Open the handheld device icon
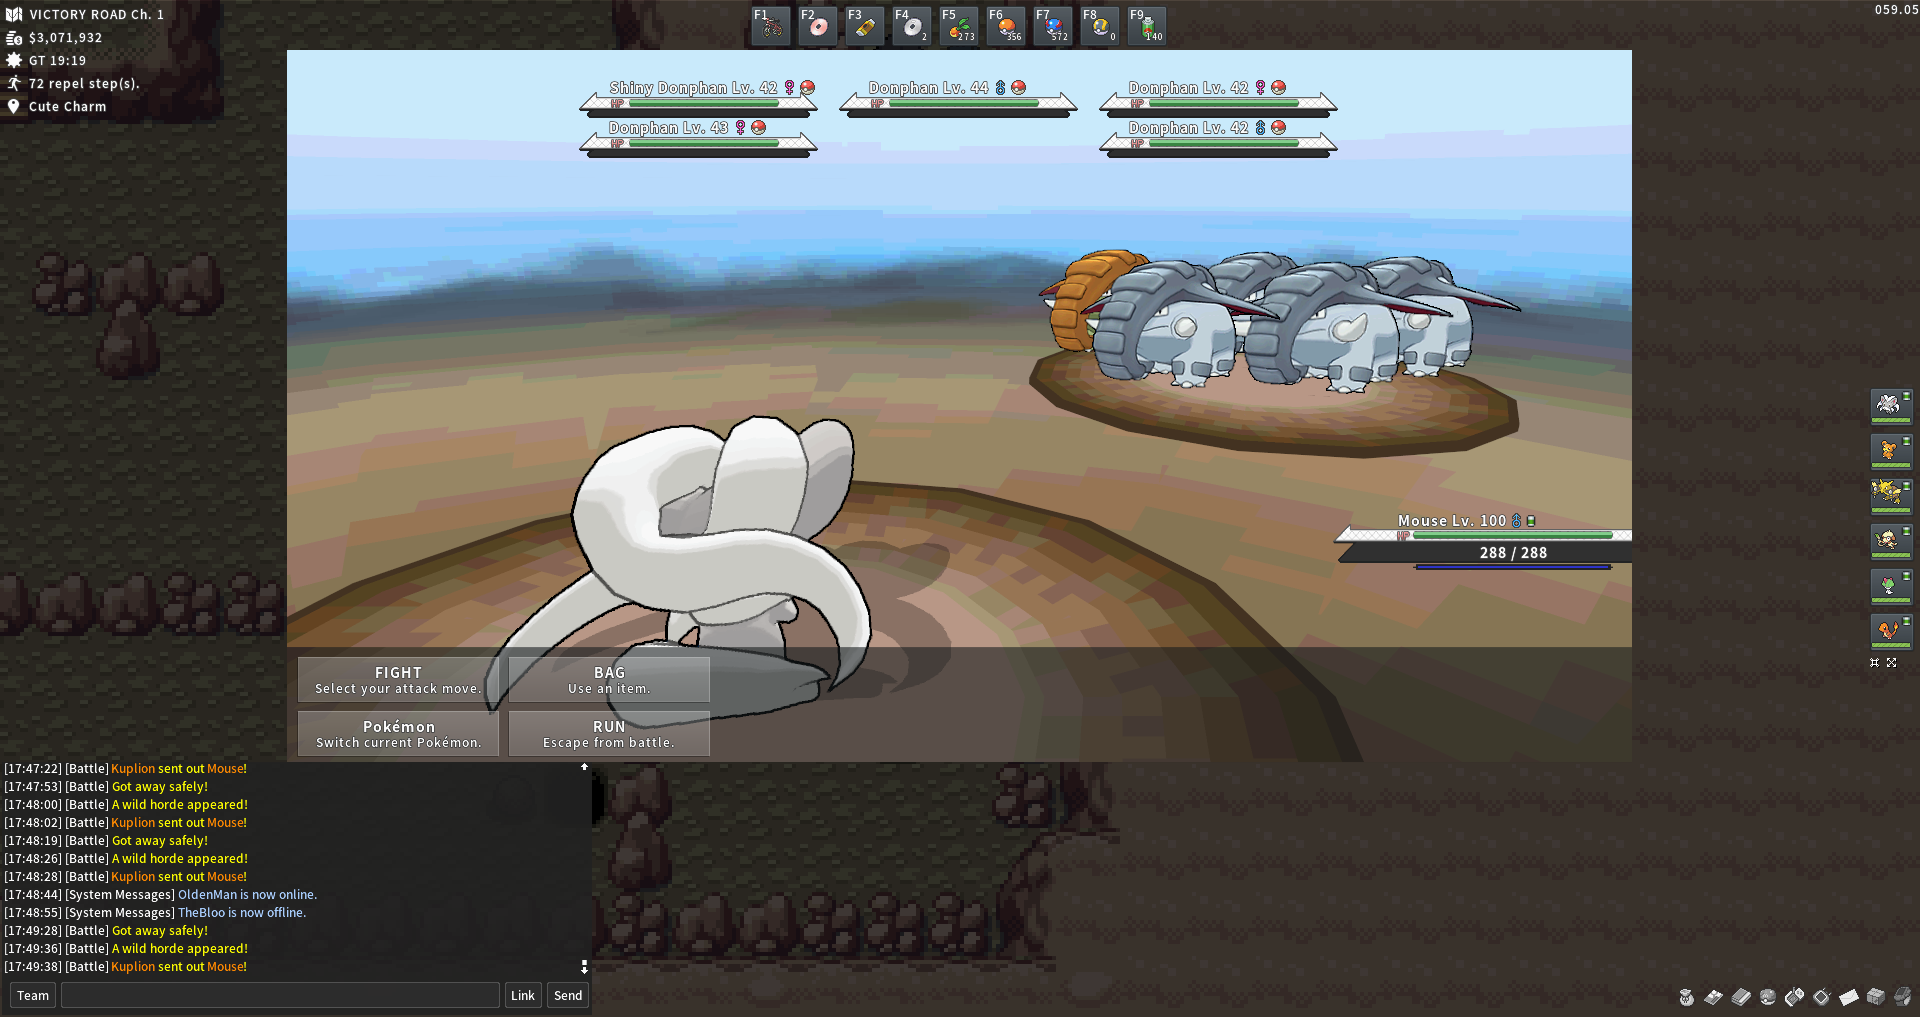The image size is (1920, 1017). coord(1794,997)
